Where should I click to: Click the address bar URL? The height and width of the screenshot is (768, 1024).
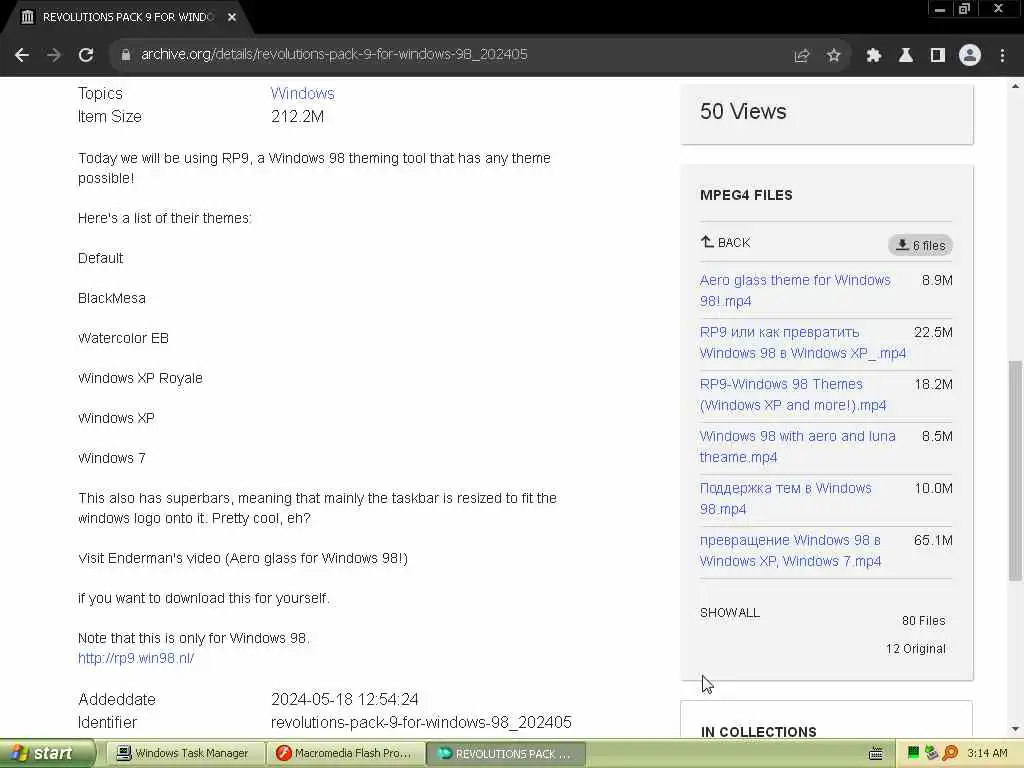(334, 54)
